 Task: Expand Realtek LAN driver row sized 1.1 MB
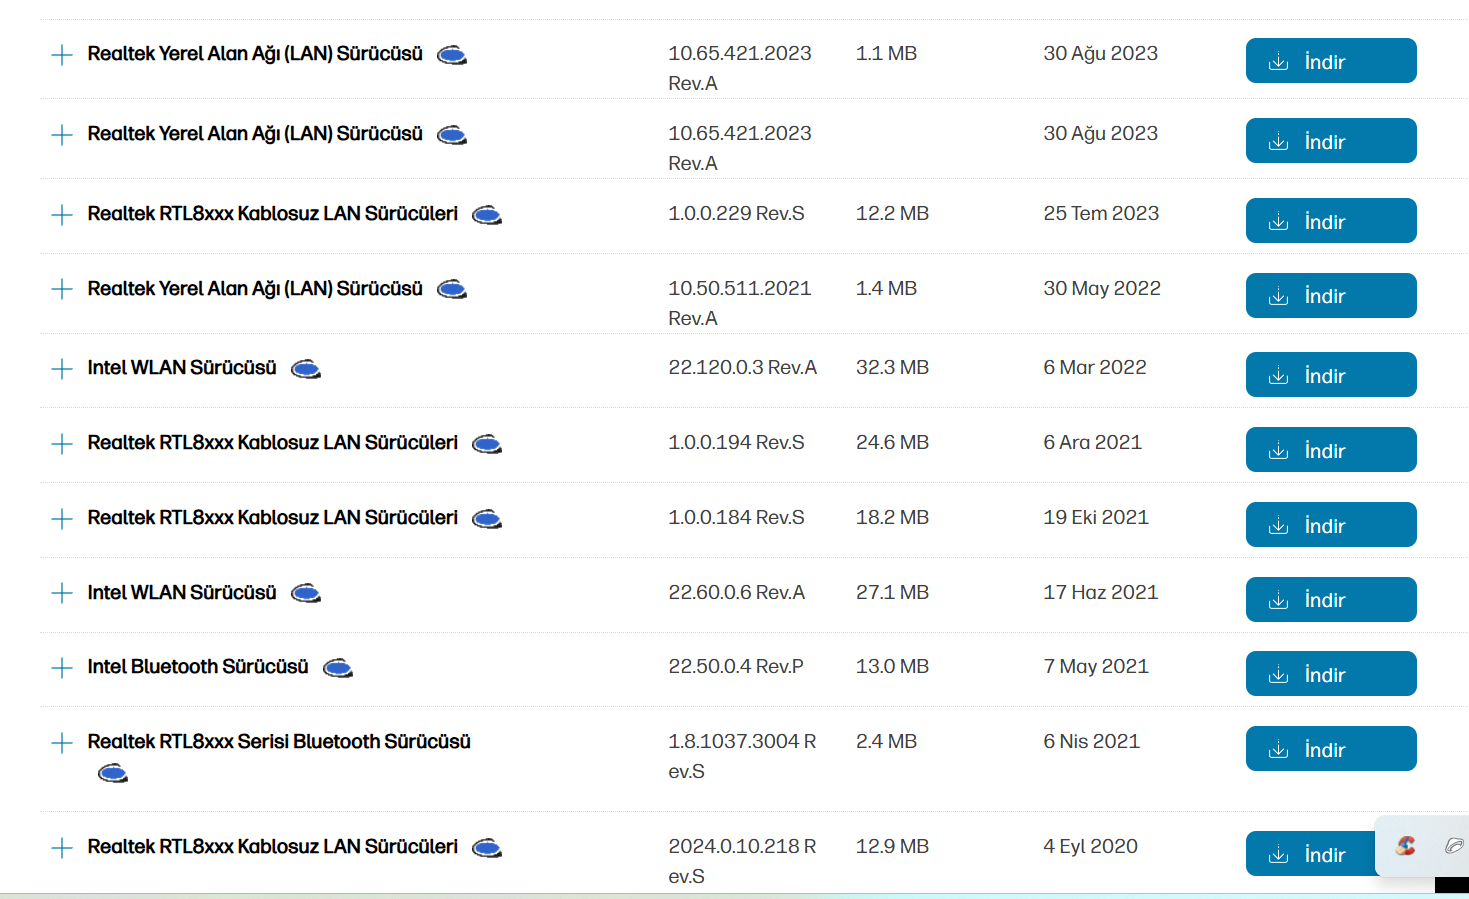(62, 55)
